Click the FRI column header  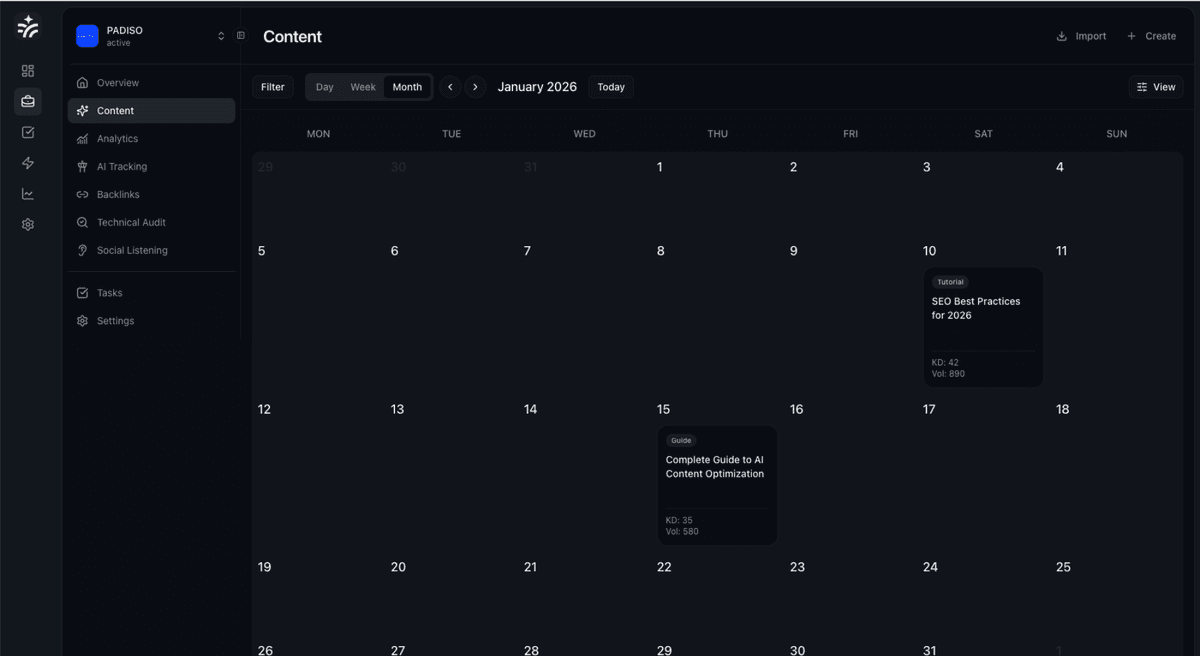coord(850,134)
